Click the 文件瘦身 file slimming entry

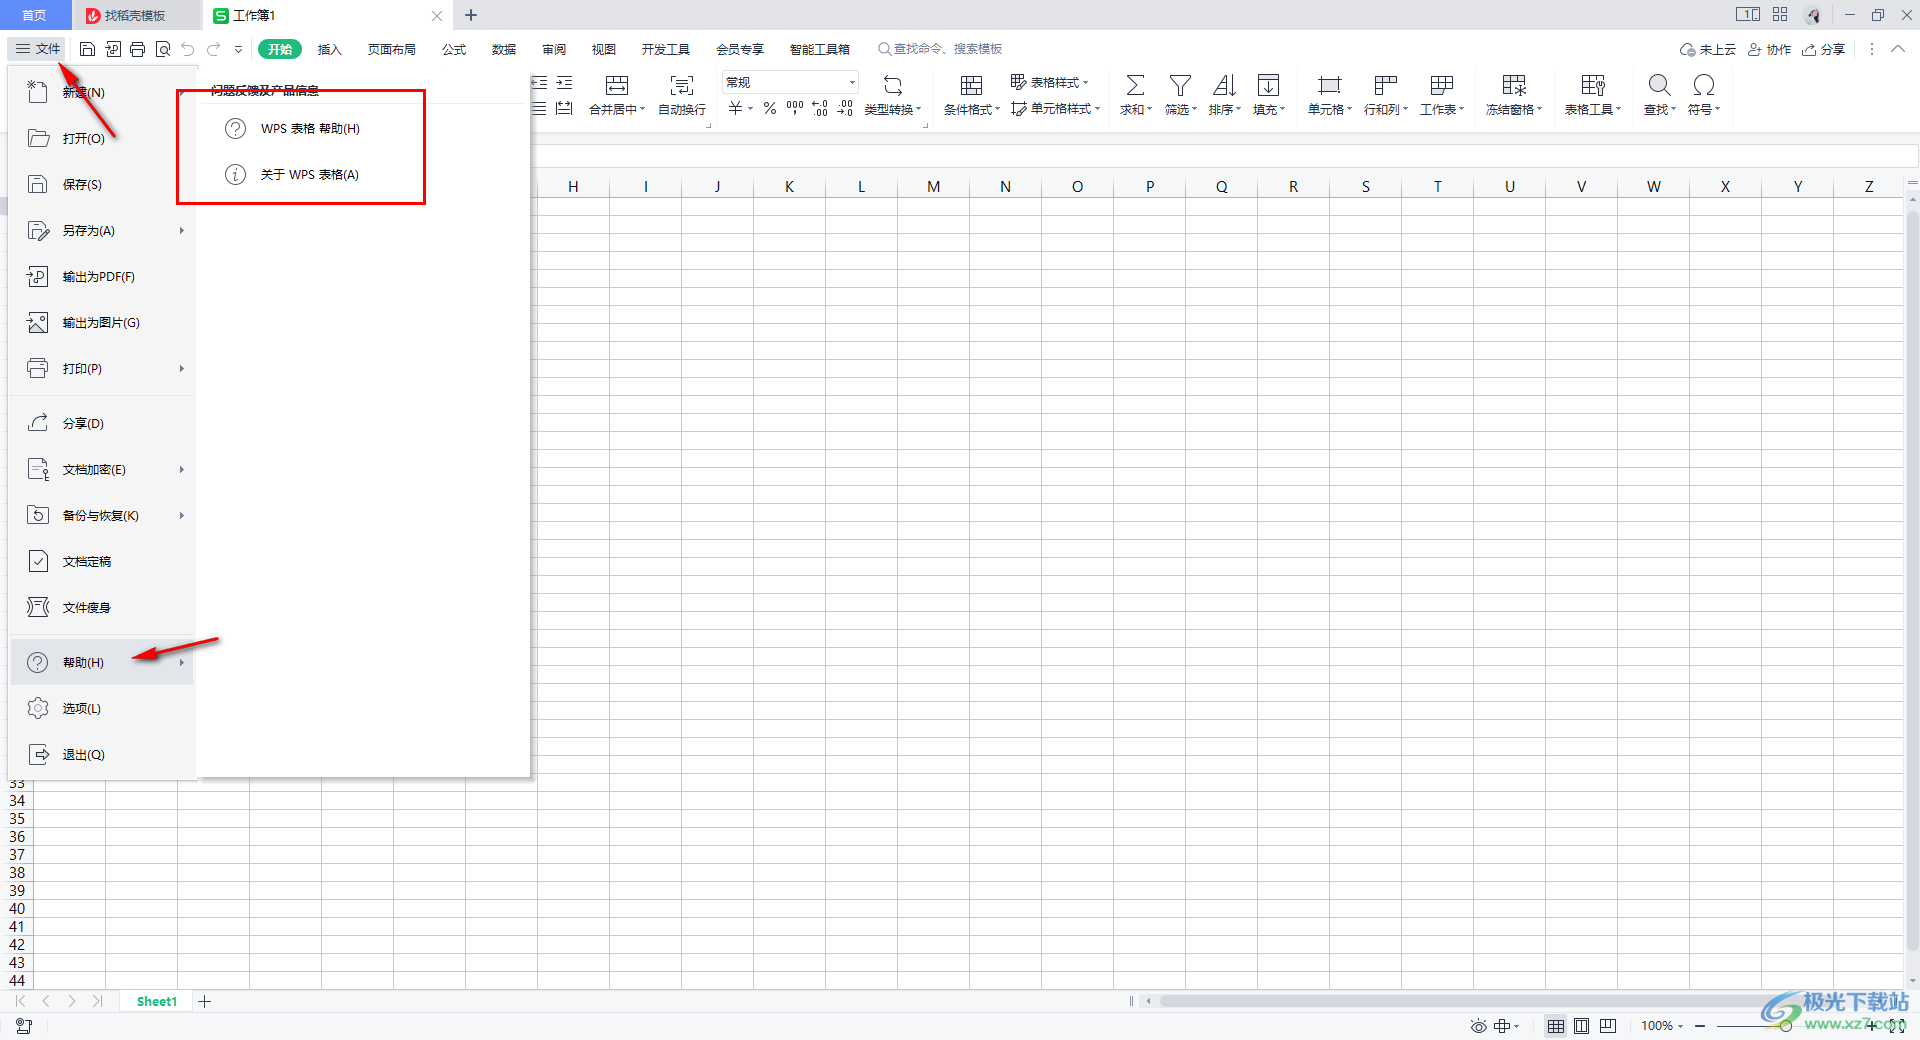pyautogui.click(x=101, y=607)
